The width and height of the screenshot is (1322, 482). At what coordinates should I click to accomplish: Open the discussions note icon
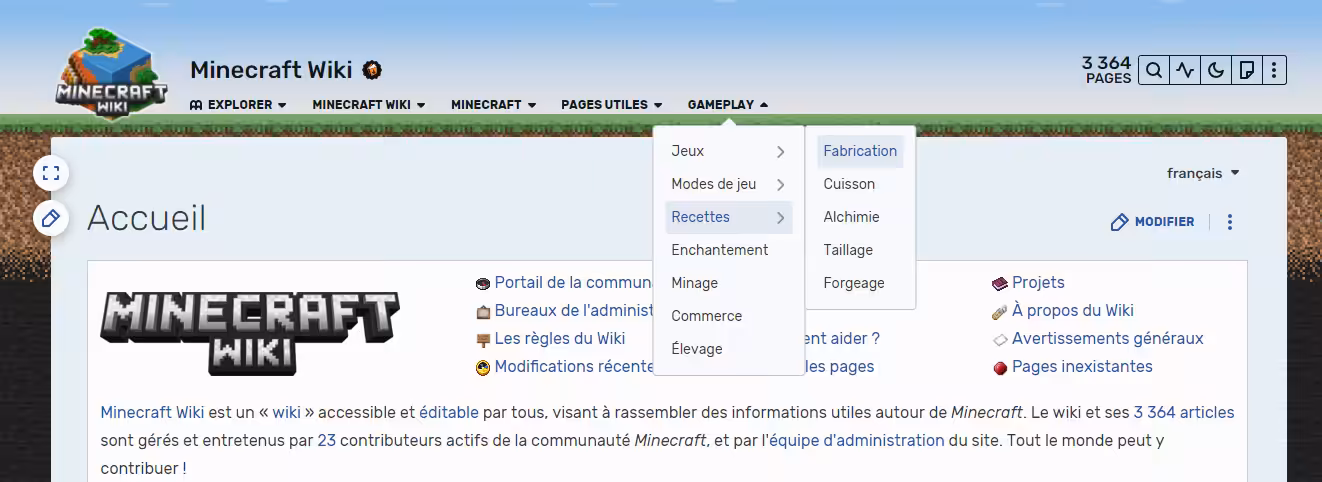point(1246,70)
